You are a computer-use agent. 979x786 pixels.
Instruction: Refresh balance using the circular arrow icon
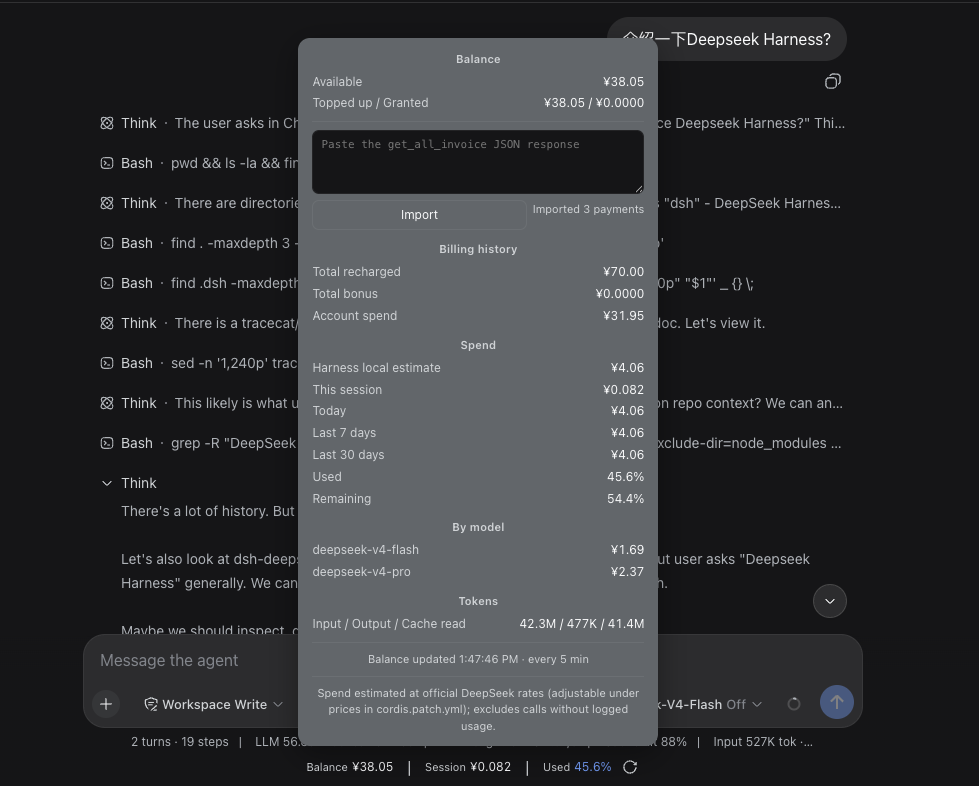point(630,767)
